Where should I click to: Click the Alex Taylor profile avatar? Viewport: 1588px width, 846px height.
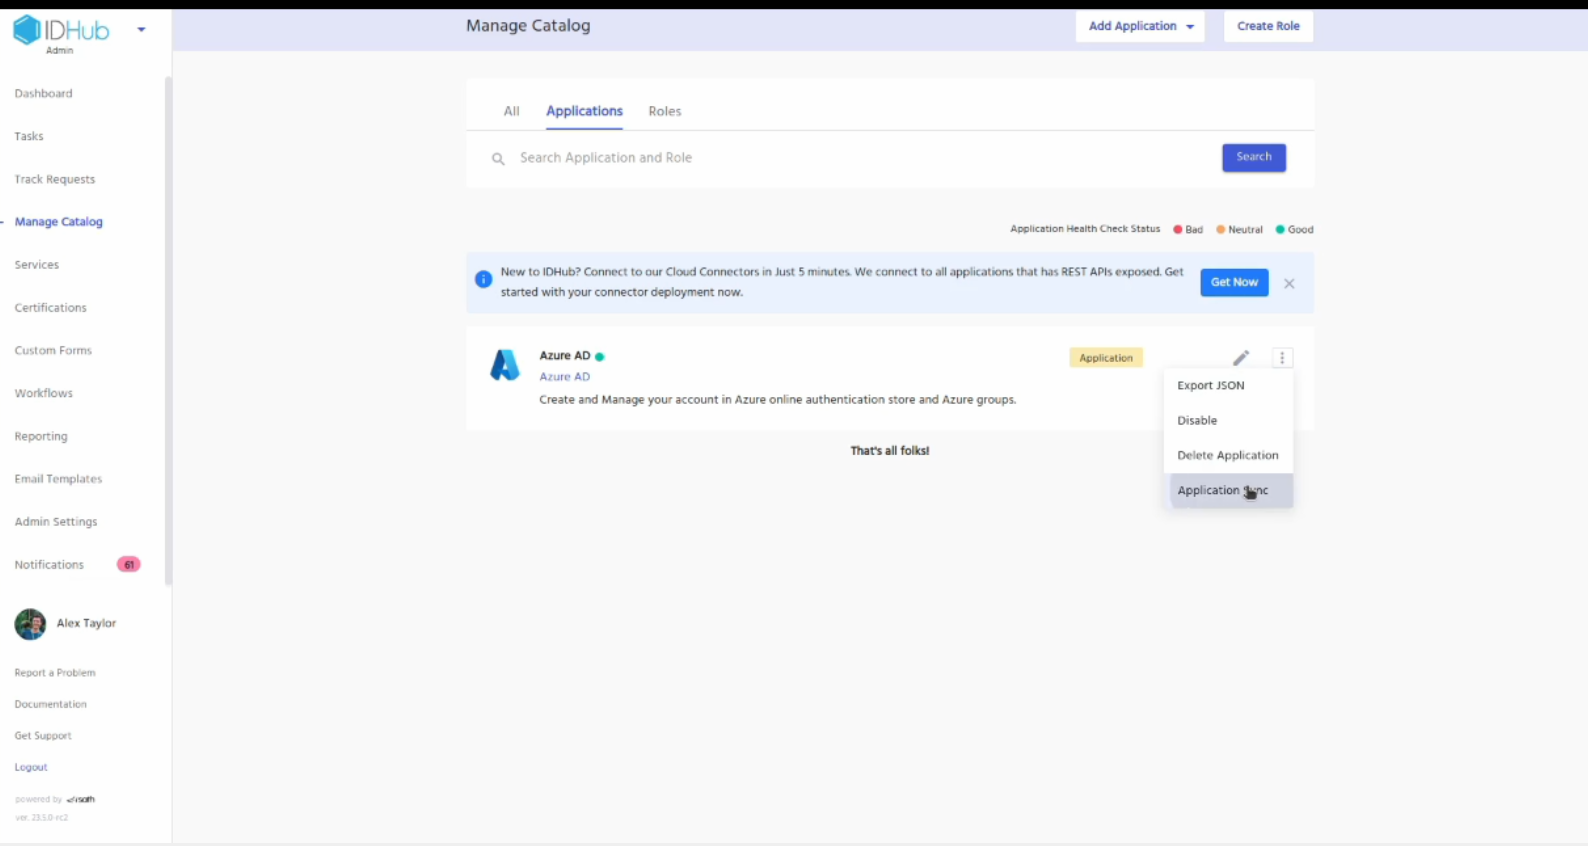(30, 624)
